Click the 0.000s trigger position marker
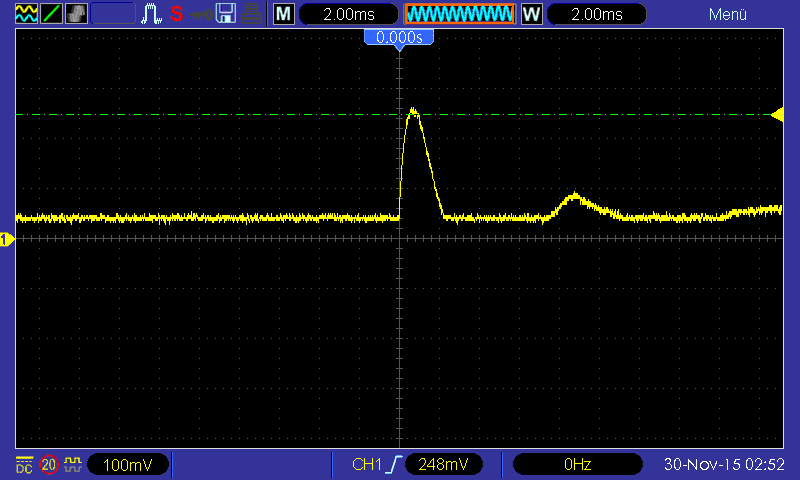The width and height of the screenshot is (800, 480). click(x=399, y=38)
